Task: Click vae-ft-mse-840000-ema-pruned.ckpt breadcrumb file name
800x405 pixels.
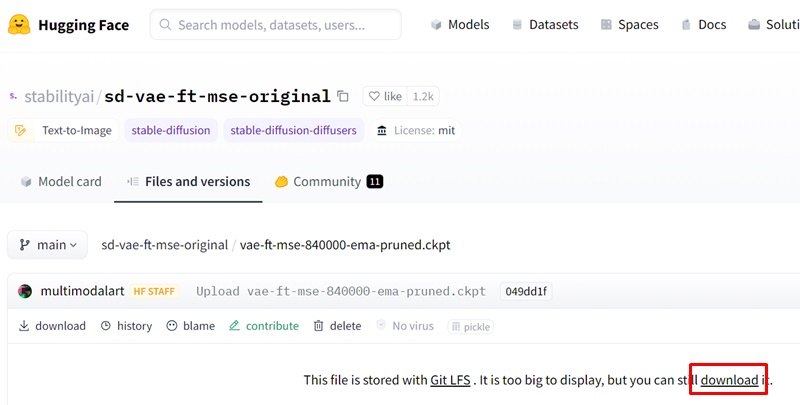Action: point(345,245)
